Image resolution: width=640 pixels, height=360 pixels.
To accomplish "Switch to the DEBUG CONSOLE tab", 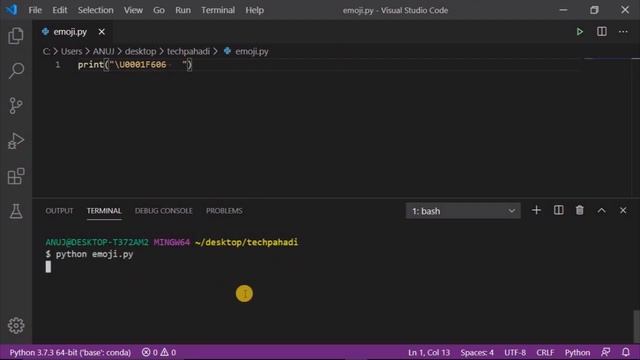I will [x=163, y=211].
